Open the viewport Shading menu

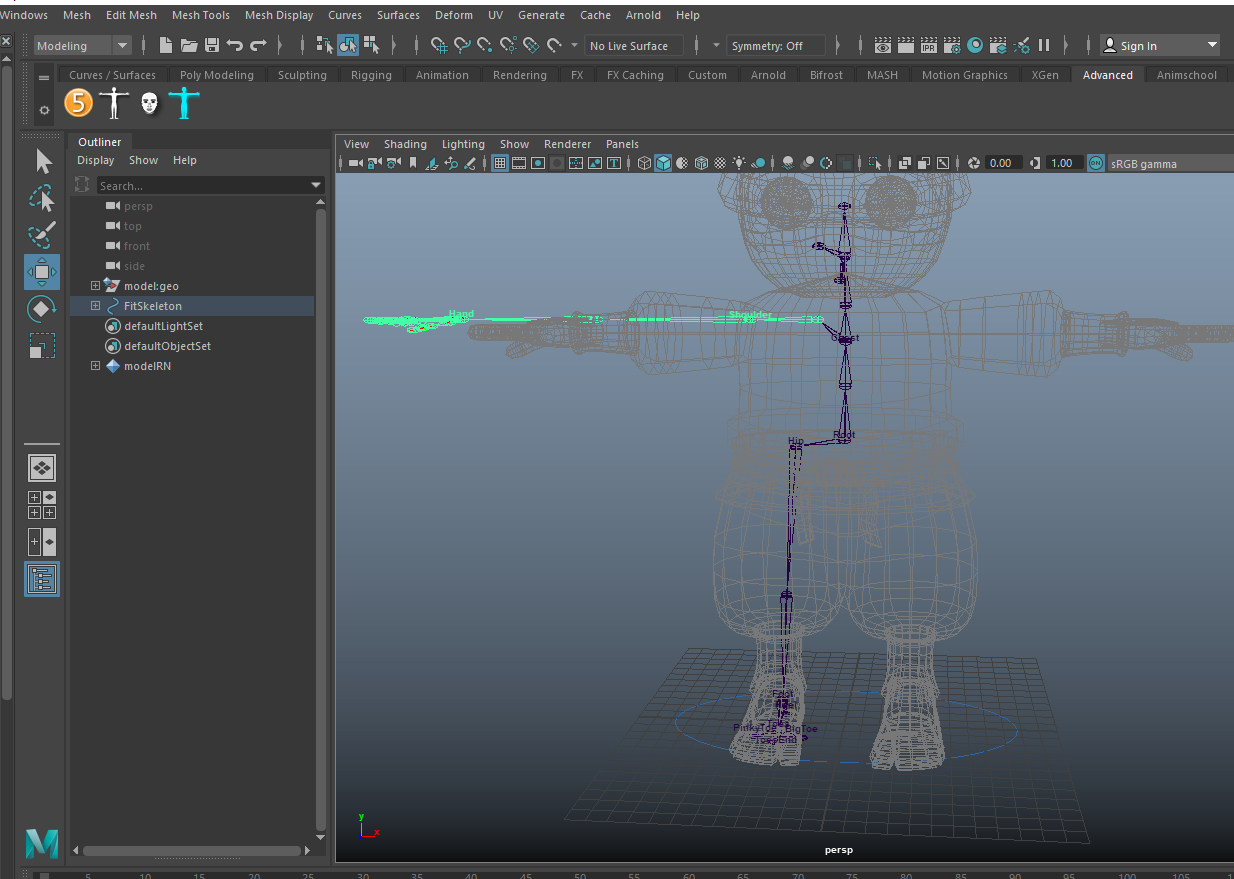click(x=405, y=144)
